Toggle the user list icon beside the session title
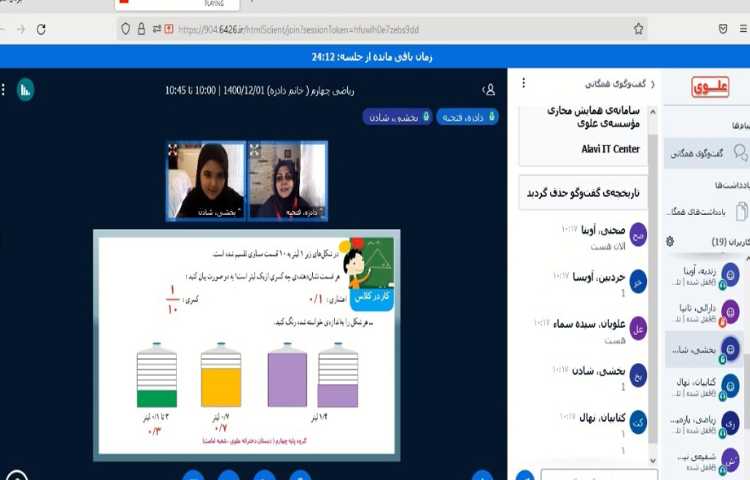 click(489, 89)
